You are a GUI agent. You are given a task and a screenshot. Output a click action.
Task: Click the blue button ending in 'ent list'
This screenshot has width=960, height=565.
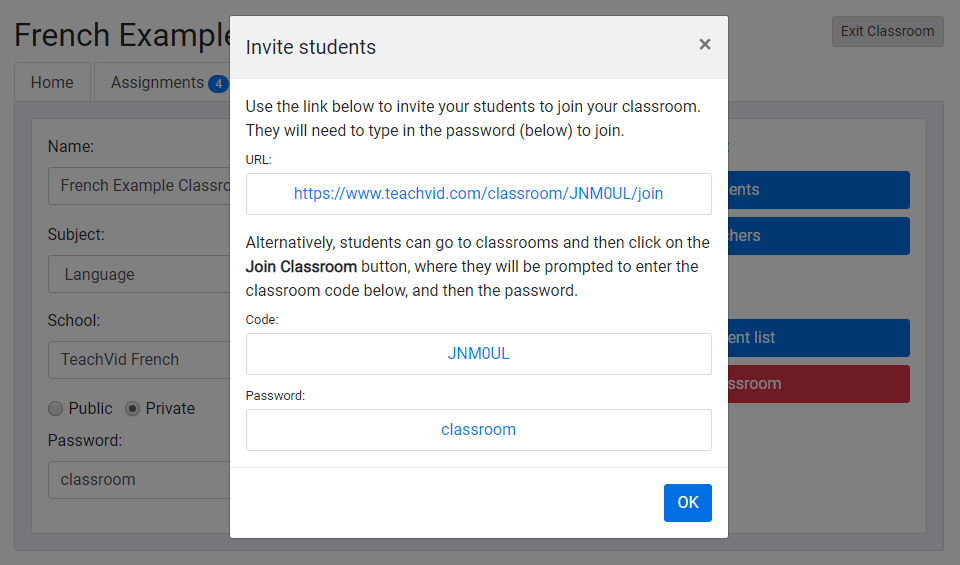pos(818,338)
